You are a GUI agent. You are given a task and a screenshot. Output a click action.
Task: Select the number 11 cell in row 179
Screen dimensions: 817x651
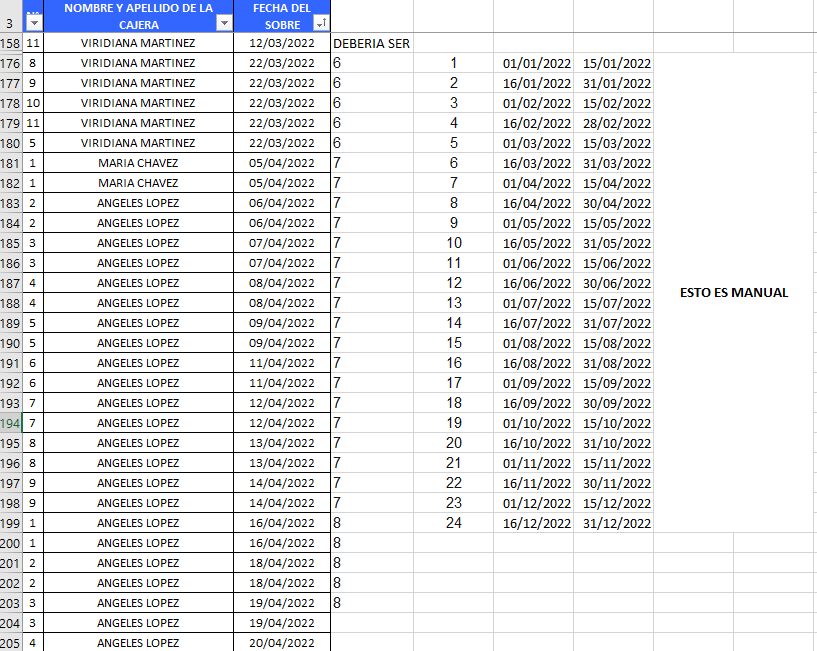tap(33, 123)
